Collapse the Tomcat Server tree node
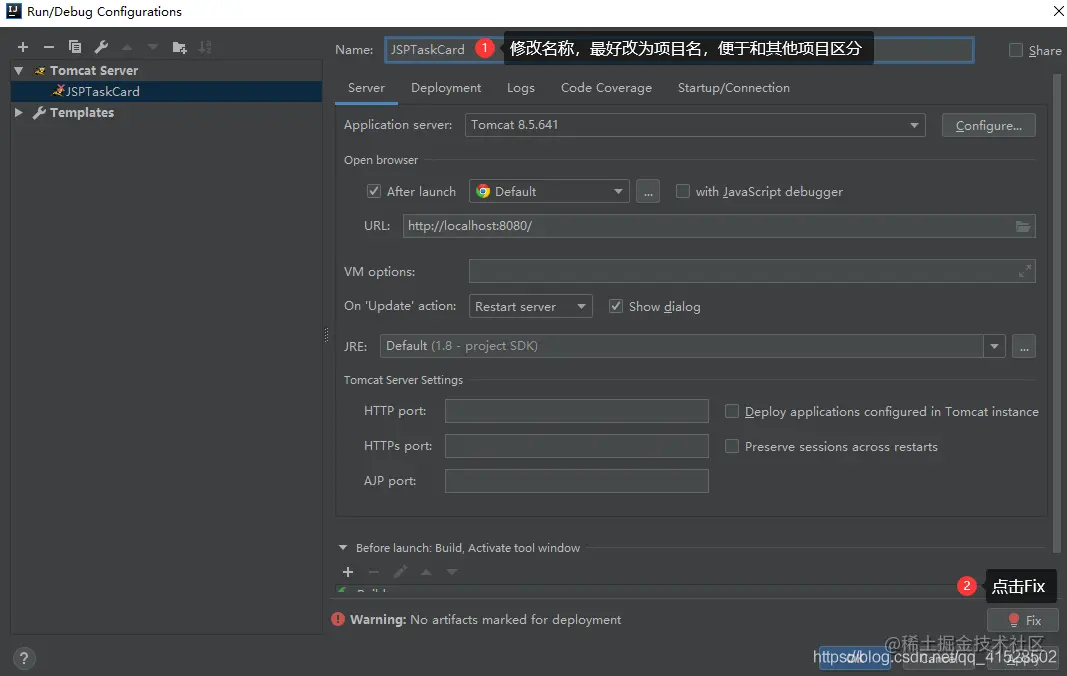 click(19, 71)
